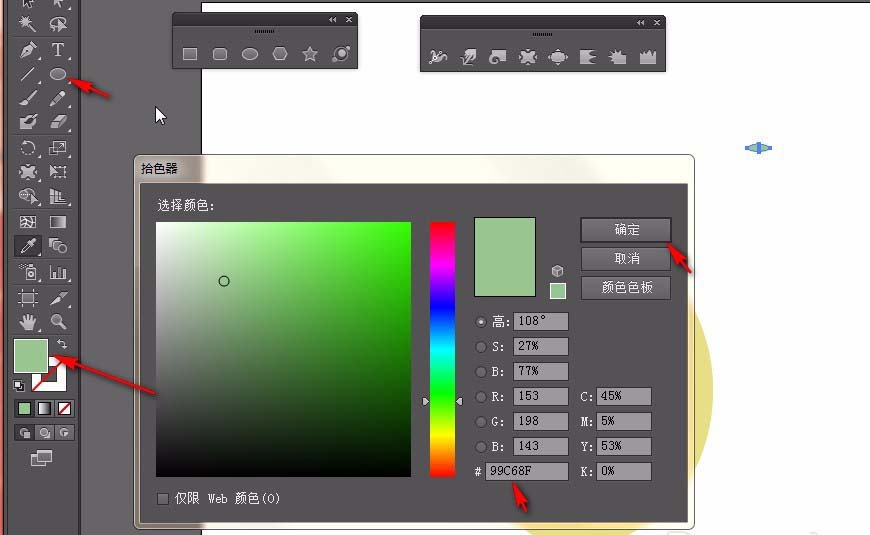Select the R red radio button
This screenshot has width=870, height=535.
pos(480,397)
